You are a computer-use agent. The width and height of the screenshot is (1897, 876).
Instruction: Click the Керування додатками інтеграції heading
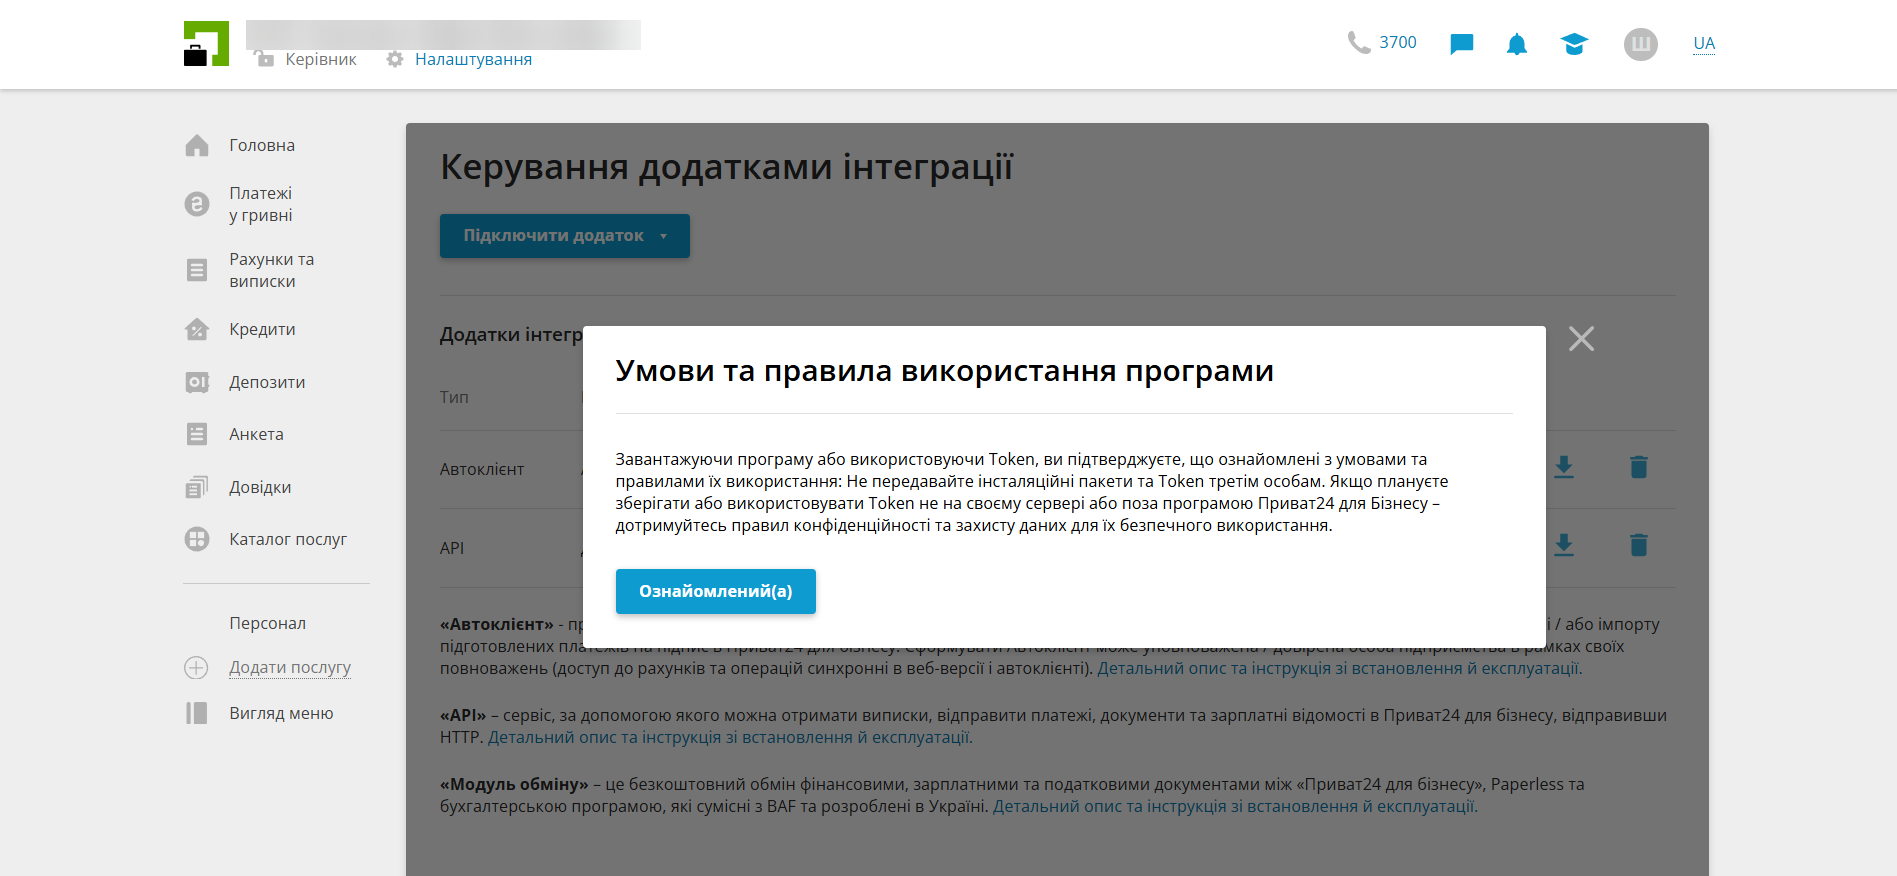(727, 167)
